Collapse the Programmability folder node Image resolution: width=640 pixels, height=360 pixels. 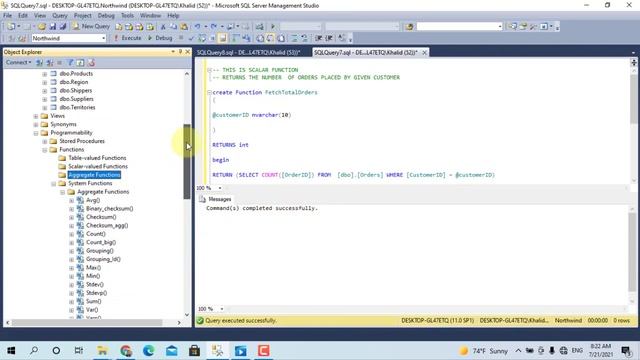pos(36,133)
